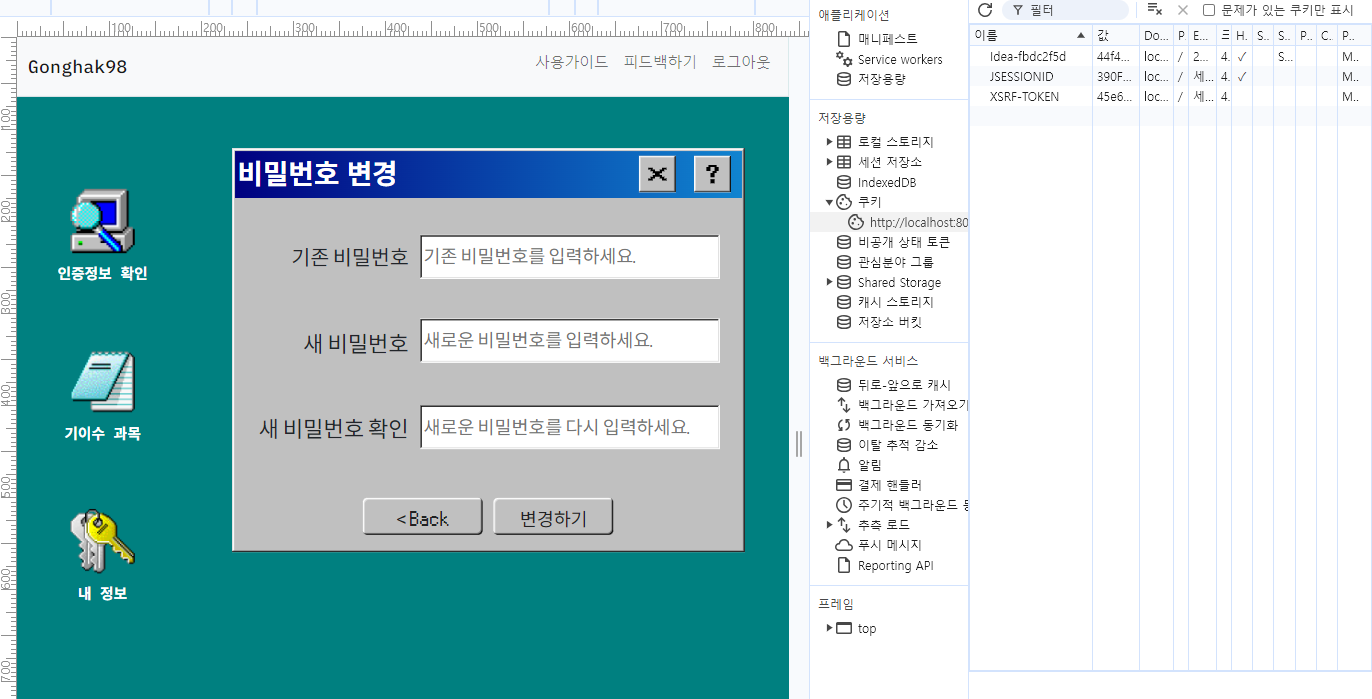
Task: Click the 피드백하기 nav link
Action: (x=660, y=62)
